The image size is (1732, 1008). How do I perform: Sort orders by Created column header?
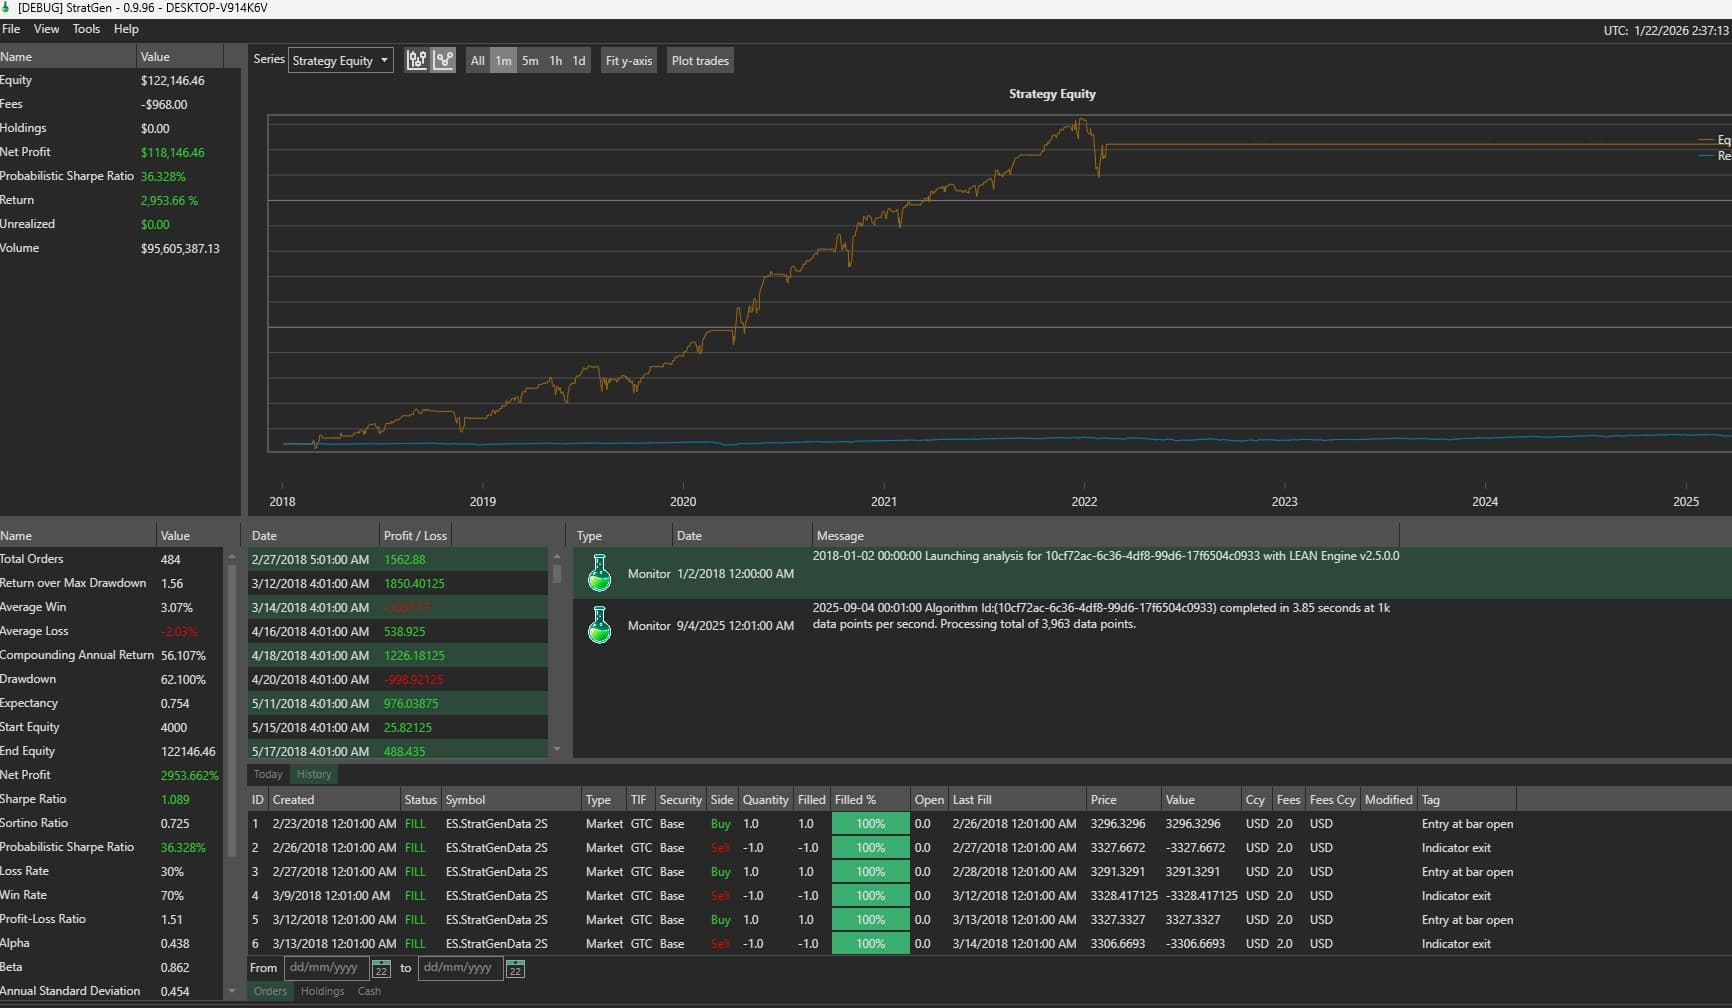[x=334, y=800]
